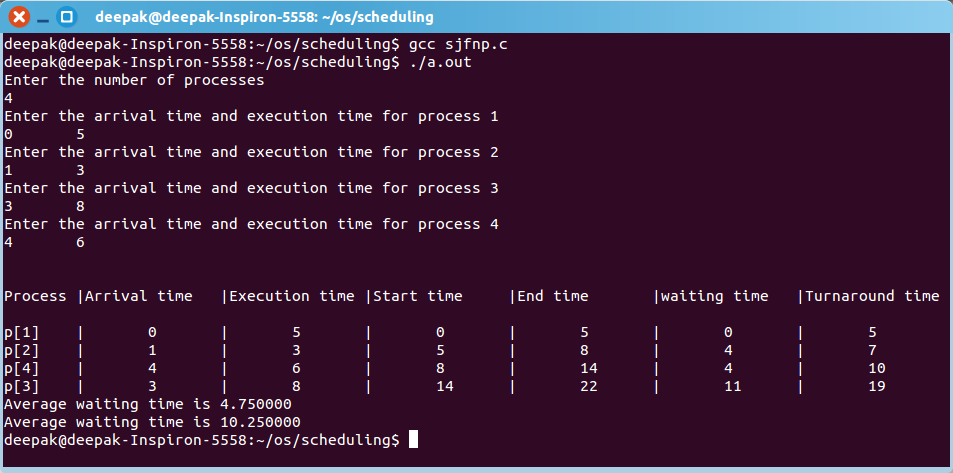Click the './a.out' command text
The width and height of the screenshot is (953, 473).
tap(440, 63)
